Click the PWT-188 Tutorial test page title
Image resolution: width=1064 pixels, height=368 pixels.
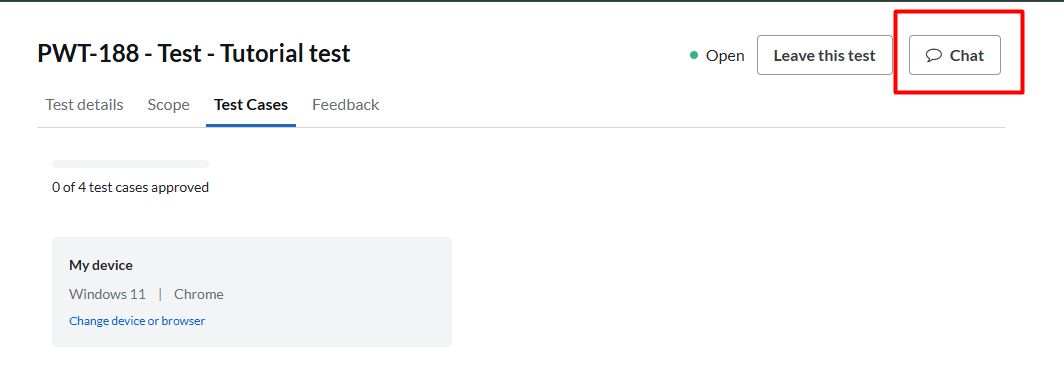(193, 53)
